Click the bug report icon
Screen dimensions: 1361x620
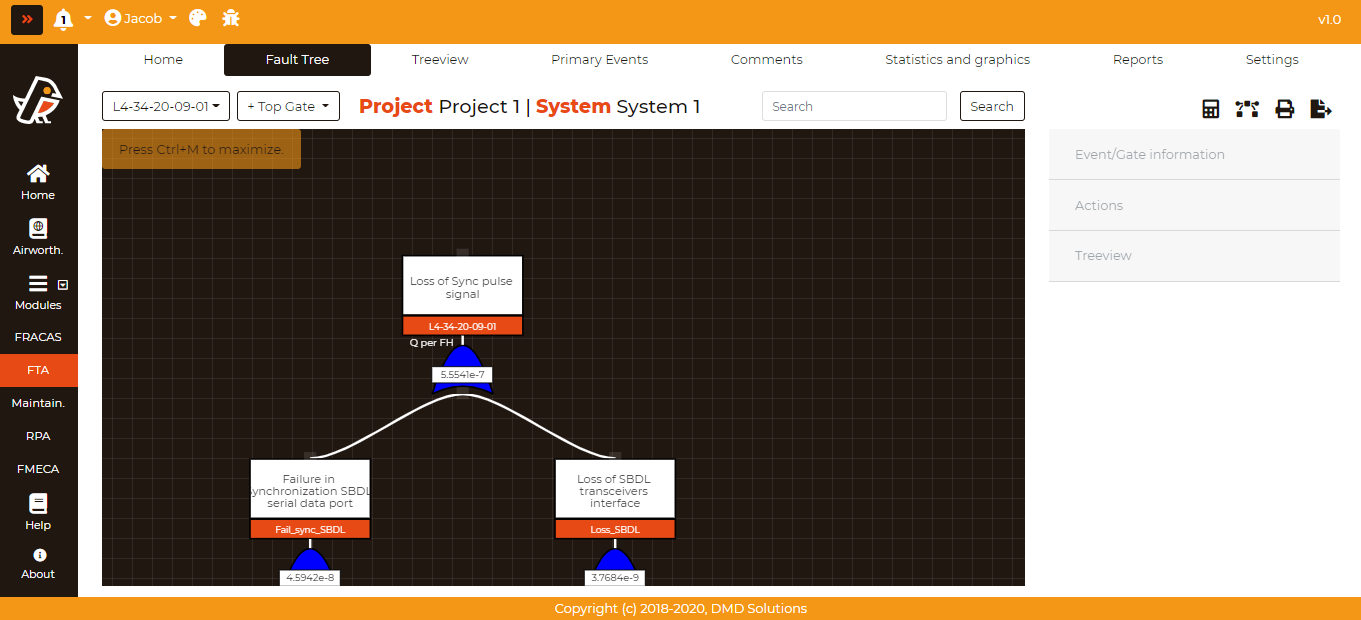(231, 18)
